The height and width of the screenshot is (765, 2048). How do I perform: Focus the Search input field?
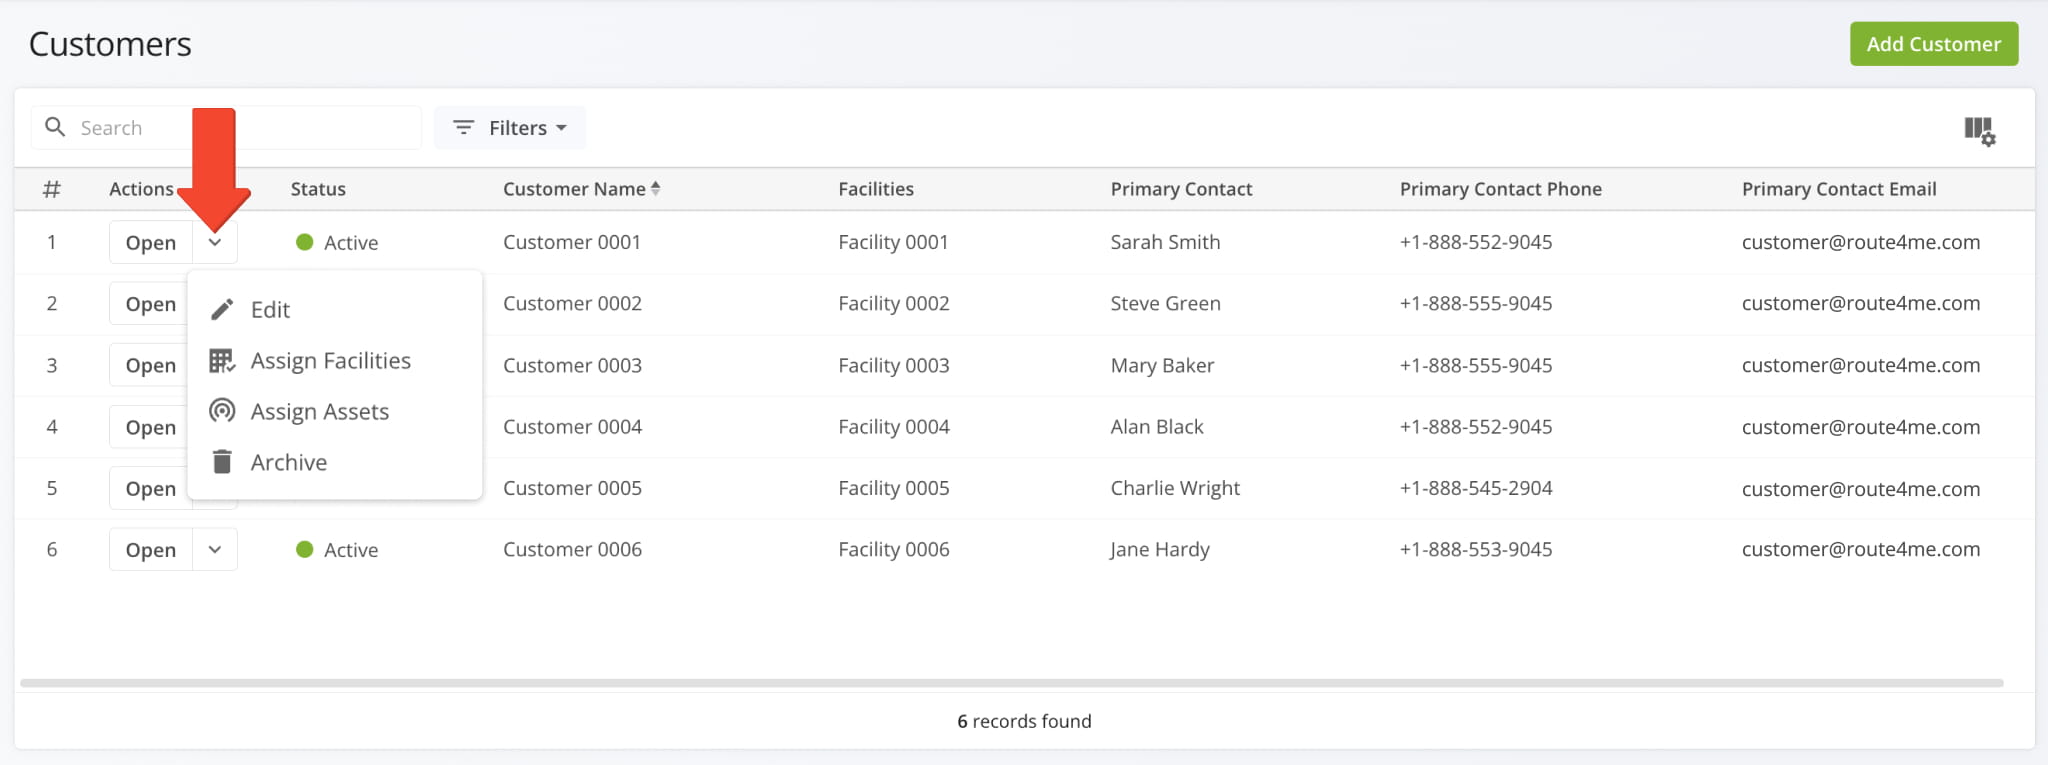[x=226, y=127]
